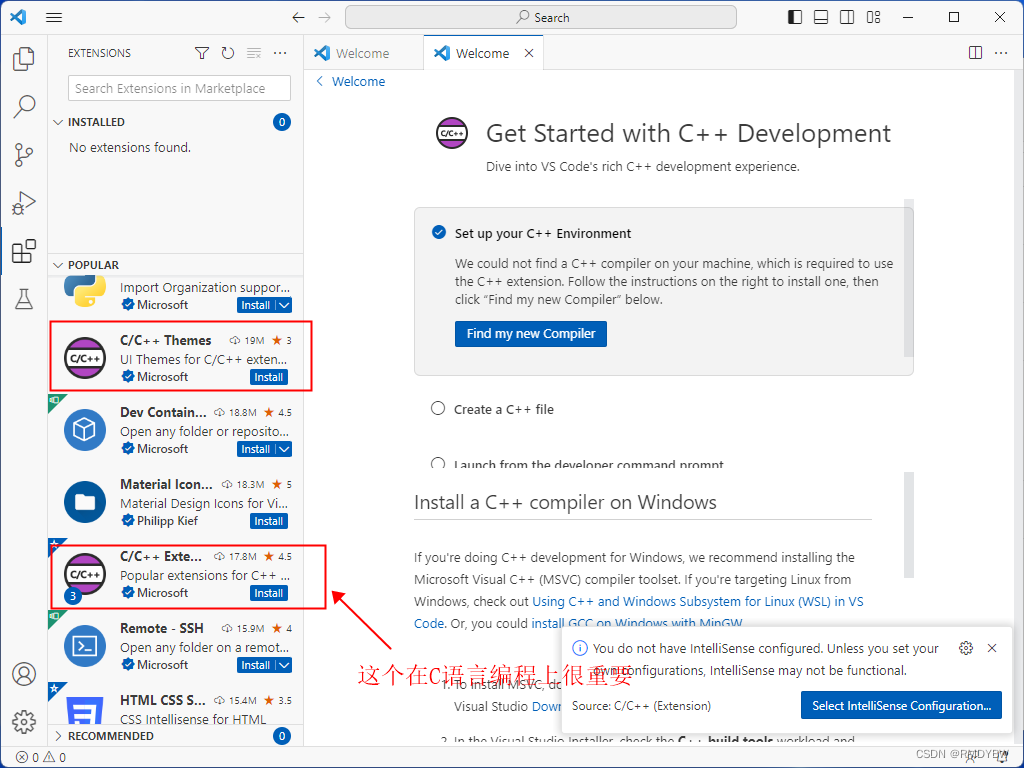Click Select IntelliSense Configuration button
Screen dimensions: 1024x768
[x=901, y=705]
